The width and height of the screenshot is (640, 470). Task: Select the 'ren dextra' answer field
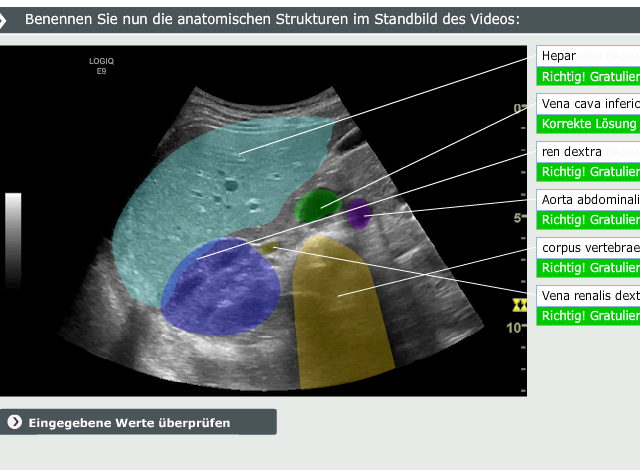click(x=588, y=151)
